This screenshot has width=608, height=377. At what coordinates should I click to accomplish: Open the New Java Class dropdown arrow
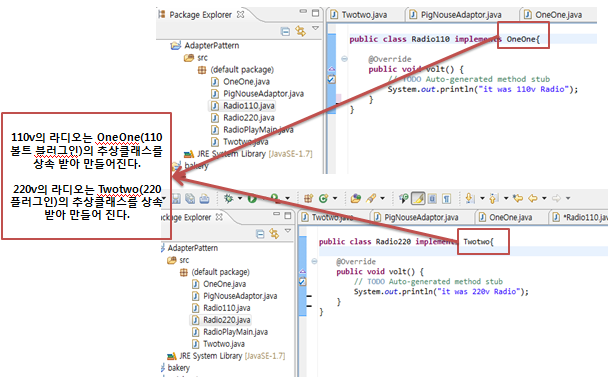click(x=335, y=199)
